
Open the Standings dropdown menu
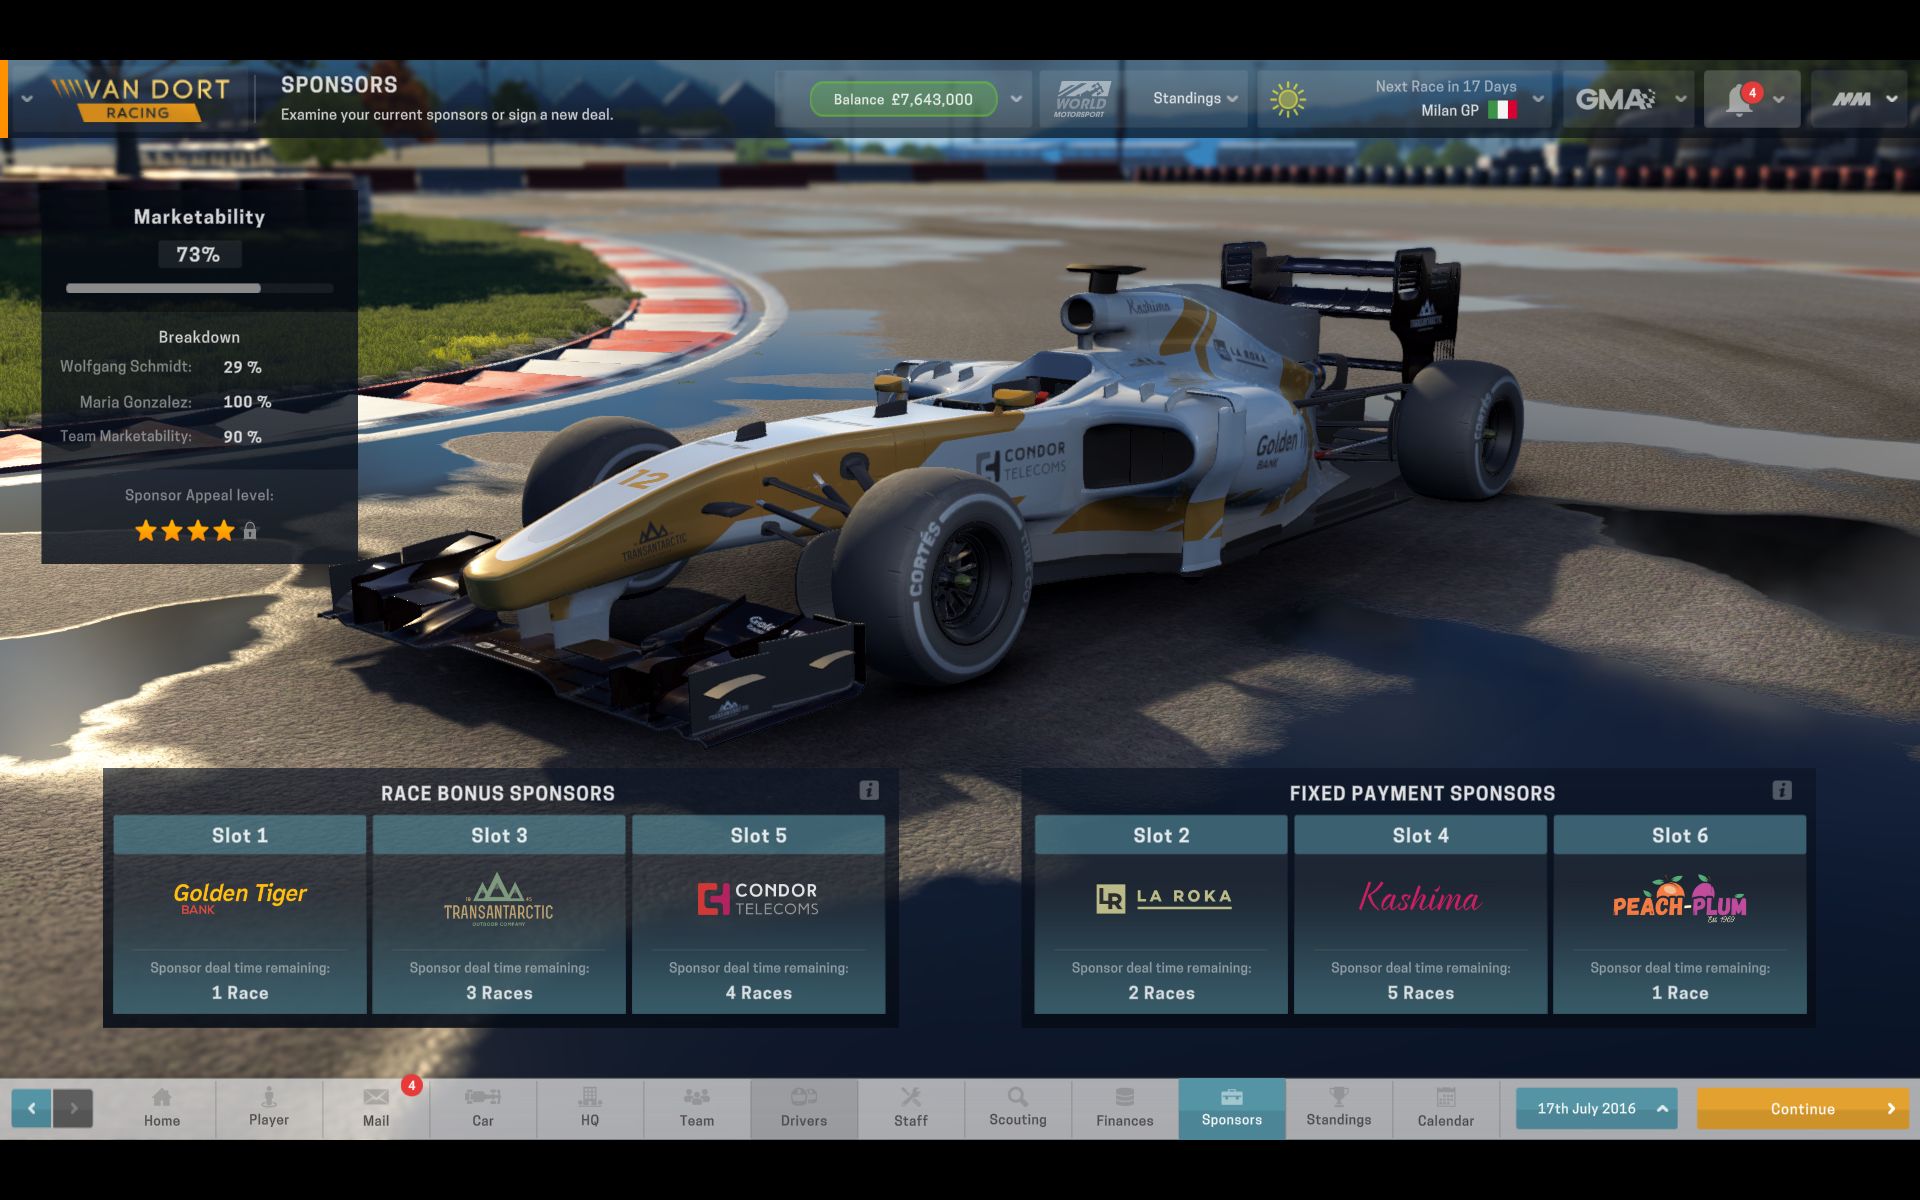[x=1194, y=98]
